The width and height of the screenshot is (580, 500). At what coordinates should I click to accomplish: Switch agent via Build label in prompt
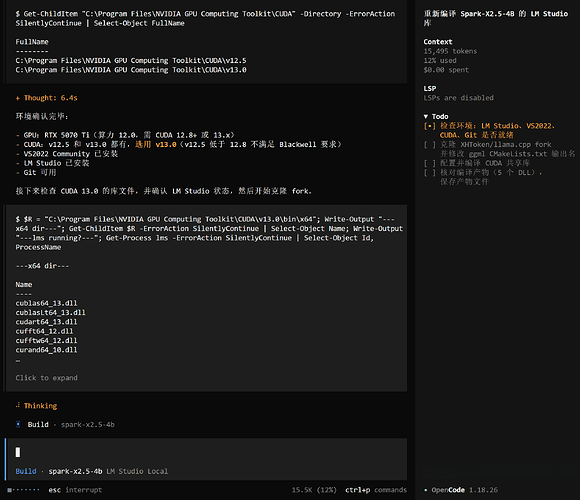coord(26,471)
